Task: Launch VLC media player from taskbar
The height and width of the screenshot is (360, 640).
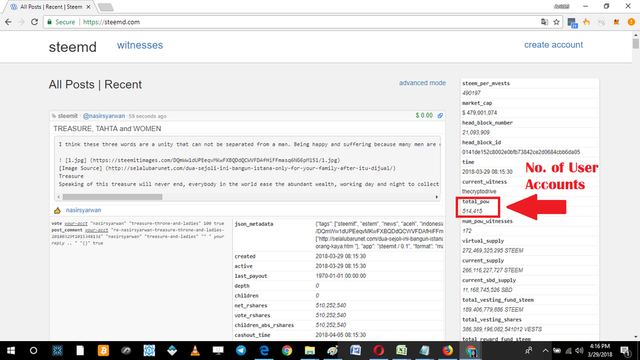Action: click(195, 351)
